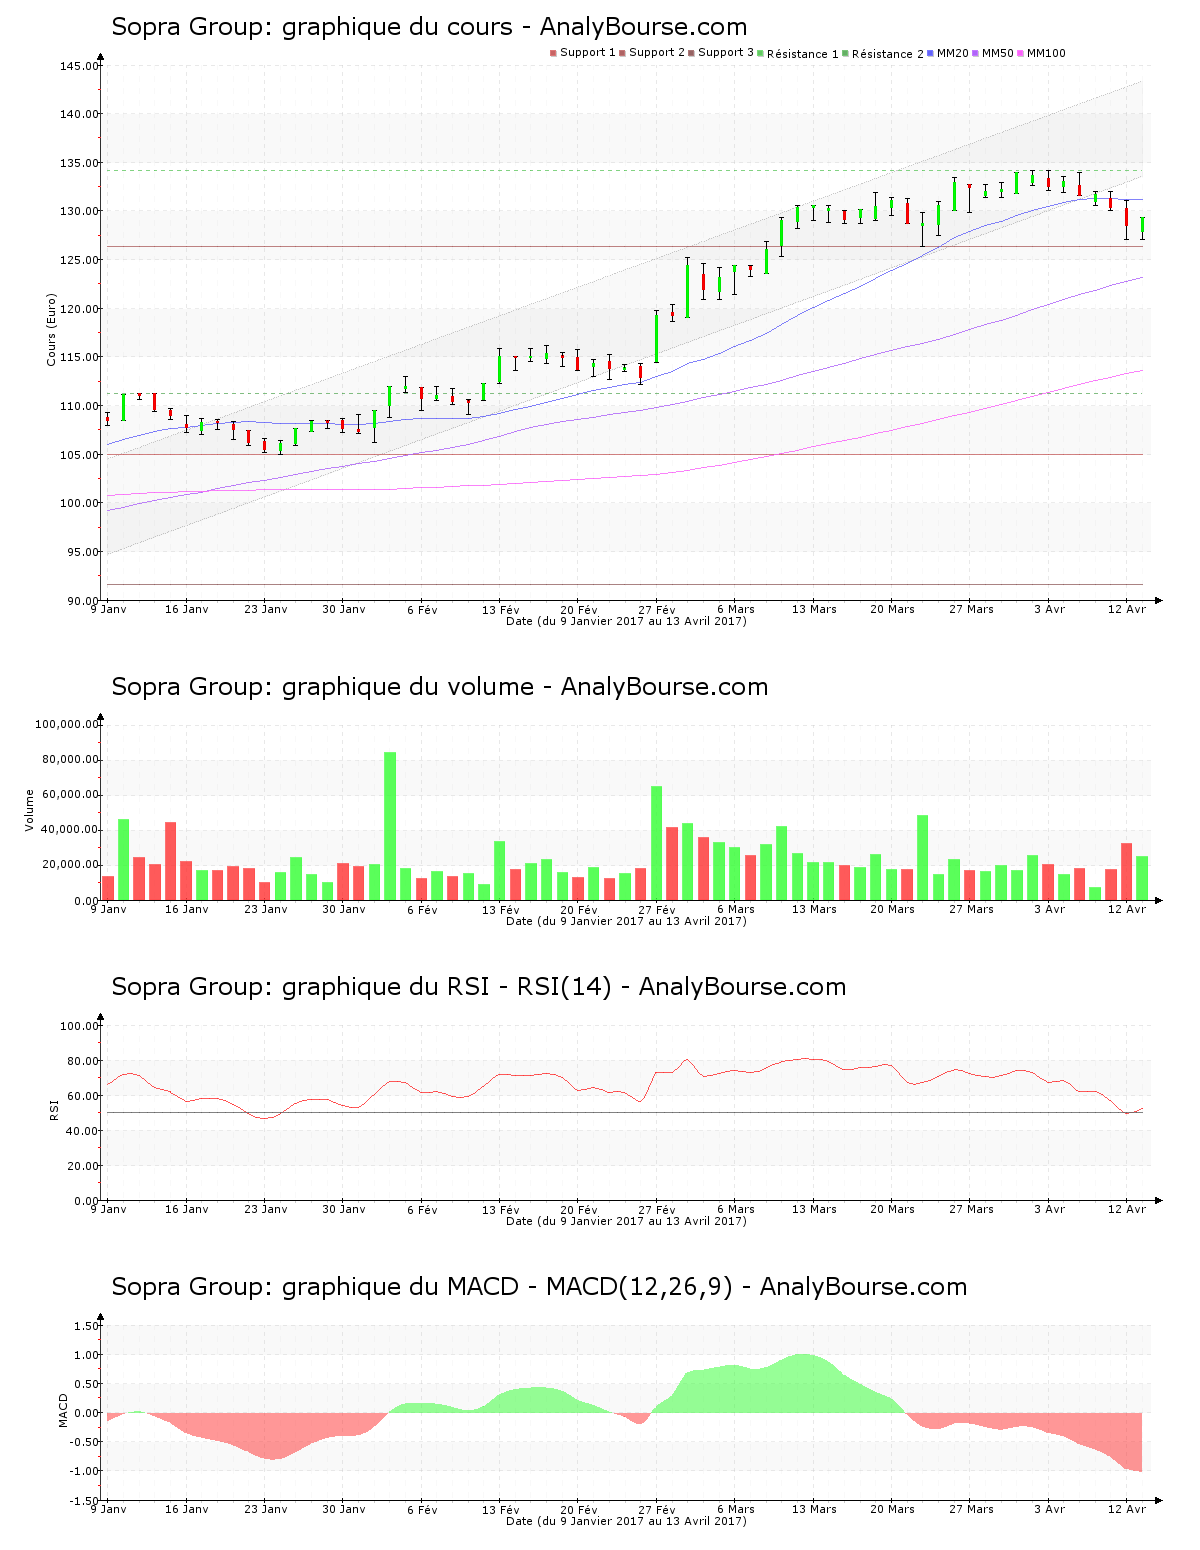Click the 'Support 1' legend label
The width and height of the screenshot is (1200, 1550).
(588, 53)
